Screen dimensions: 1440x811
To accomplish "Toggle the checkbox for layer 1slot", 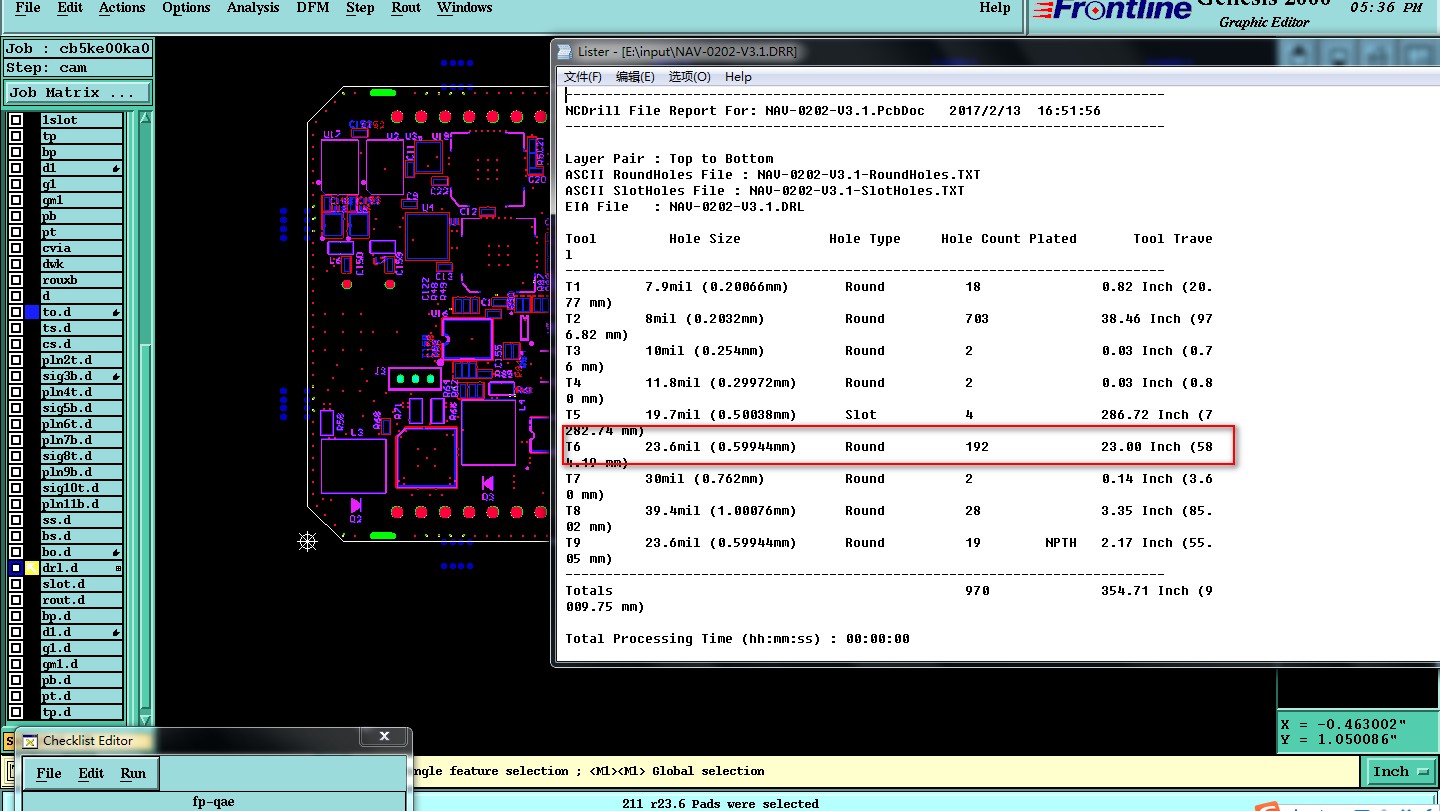I will tap(16, 120).
